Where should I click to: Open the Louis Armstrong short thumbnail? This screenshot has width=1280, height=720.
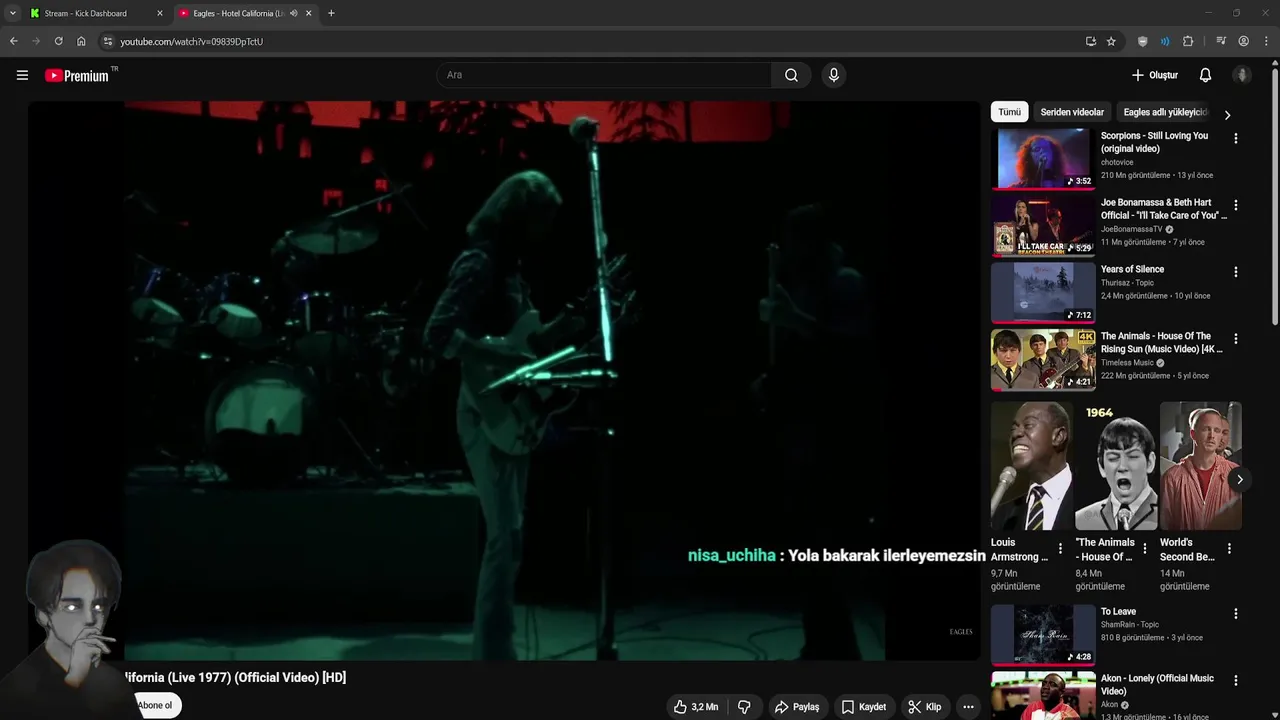(1032, 466)
